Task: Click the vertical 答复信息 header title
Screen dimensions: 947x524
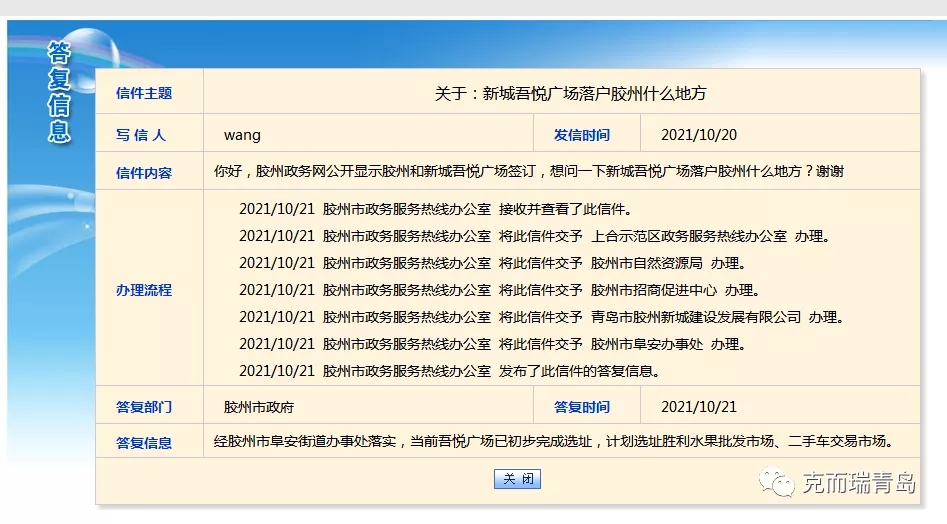Action: coord(59,92)
